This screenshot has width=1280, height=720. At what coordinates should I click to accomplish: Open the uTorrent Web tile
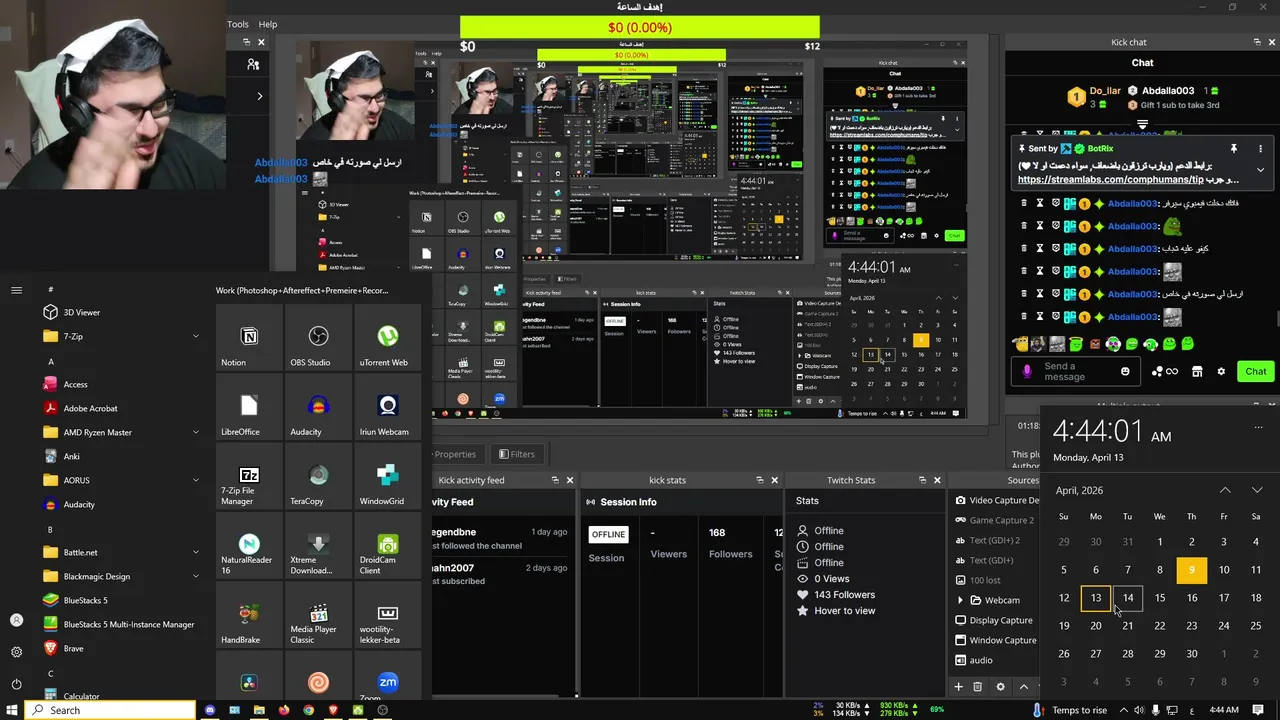387,337
